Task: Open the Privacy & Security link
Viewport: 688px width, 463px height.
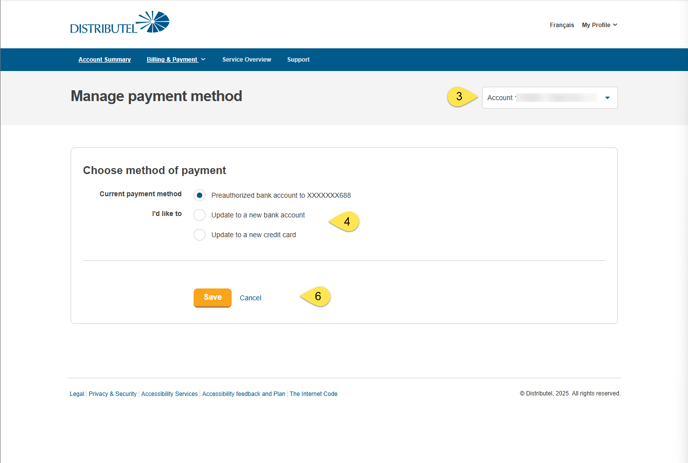Action: pos(113,394)
